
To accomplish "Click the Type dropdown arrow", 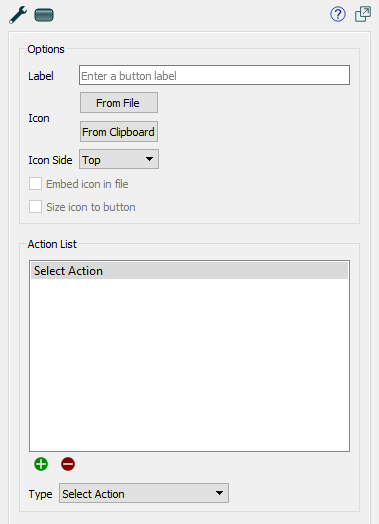I will pyautogui.click(x=220, y=493).
